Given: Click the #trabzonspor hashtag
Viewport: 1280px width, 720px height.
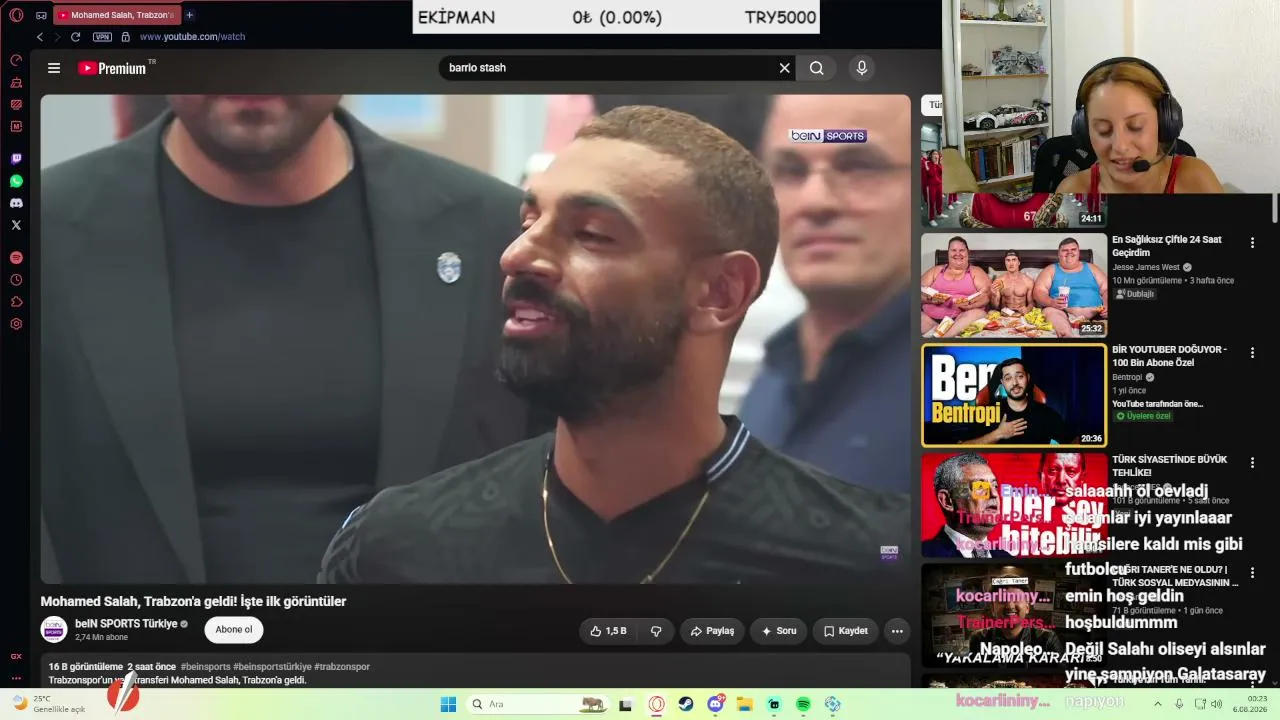Looking at the screenshot, I should (x=342, y=667).
